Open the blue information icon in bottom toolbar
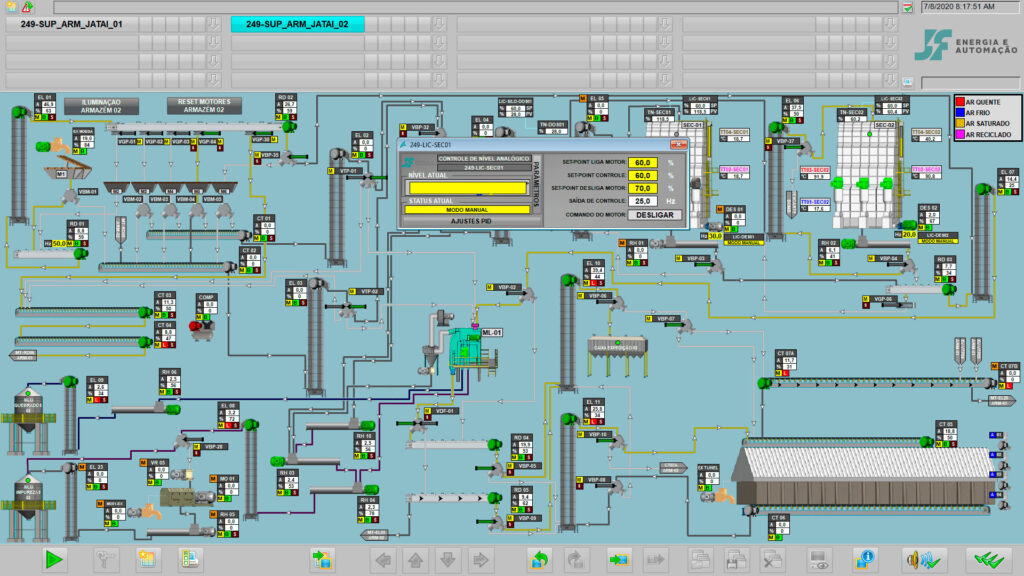Screen dimensions: 1024x576 [x=864, y=560]
